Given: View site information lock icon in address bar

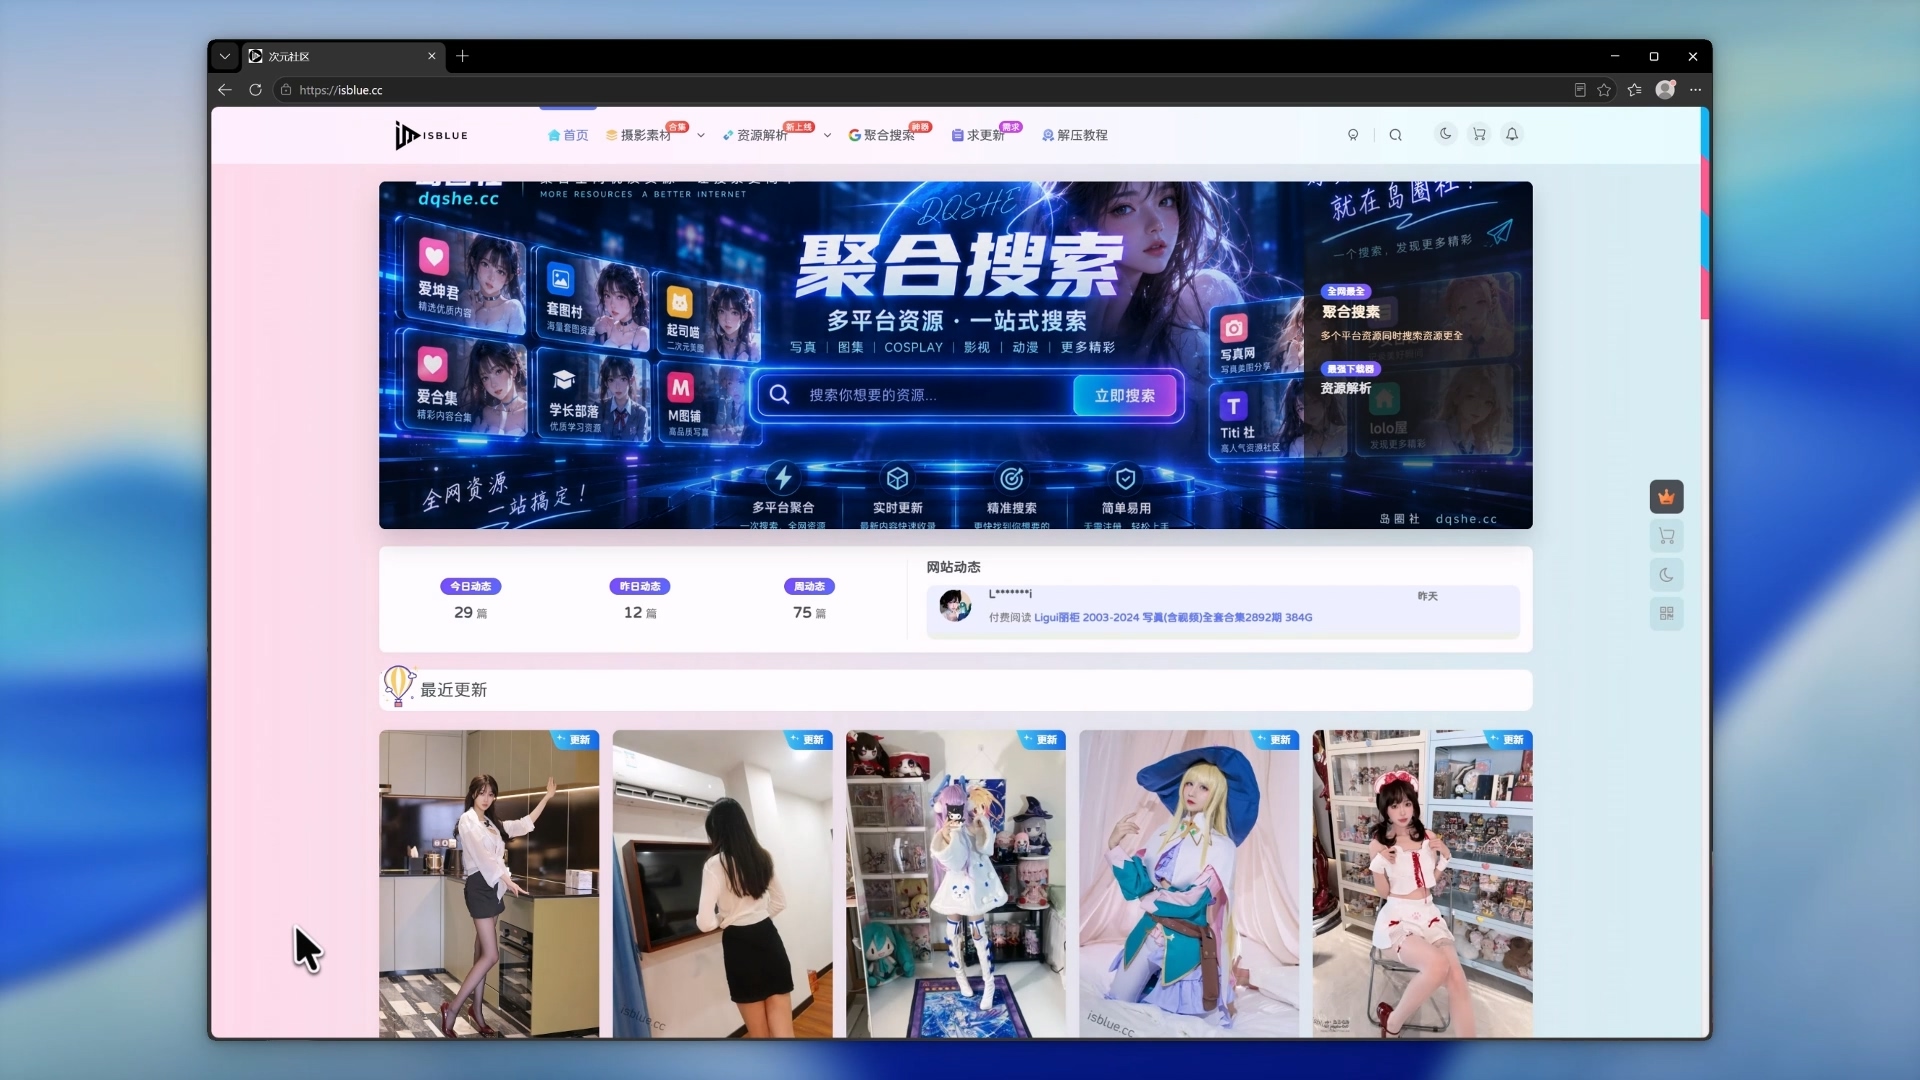Looking at the screenshot, I should click(x=286, y=90).
